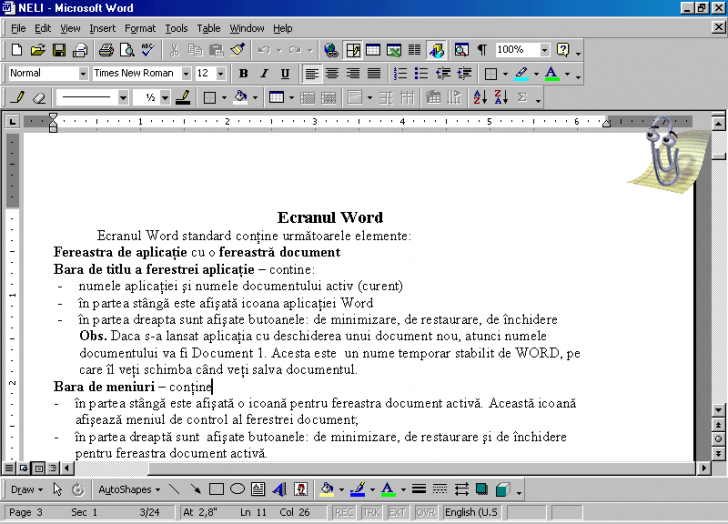
Task: Apply a shadow style to the shape
Action: [x=482, y=489]
